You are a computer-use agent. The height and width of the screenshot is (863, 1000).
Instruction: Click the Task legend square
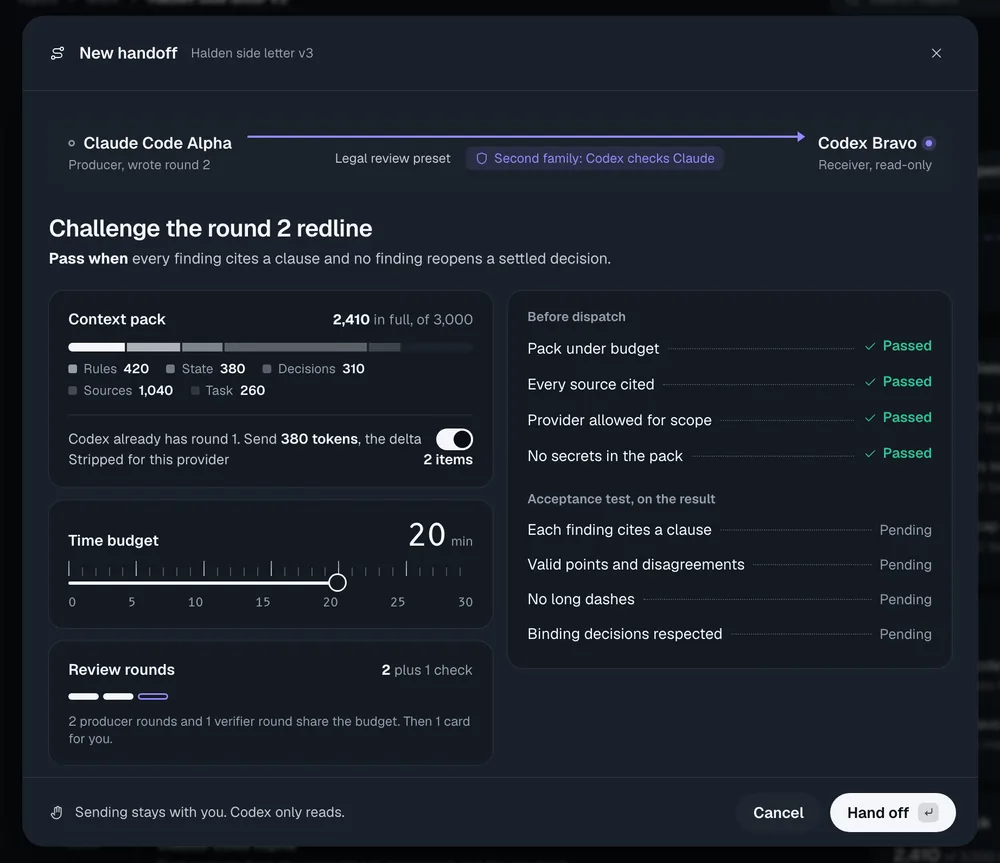click(195, 390)
